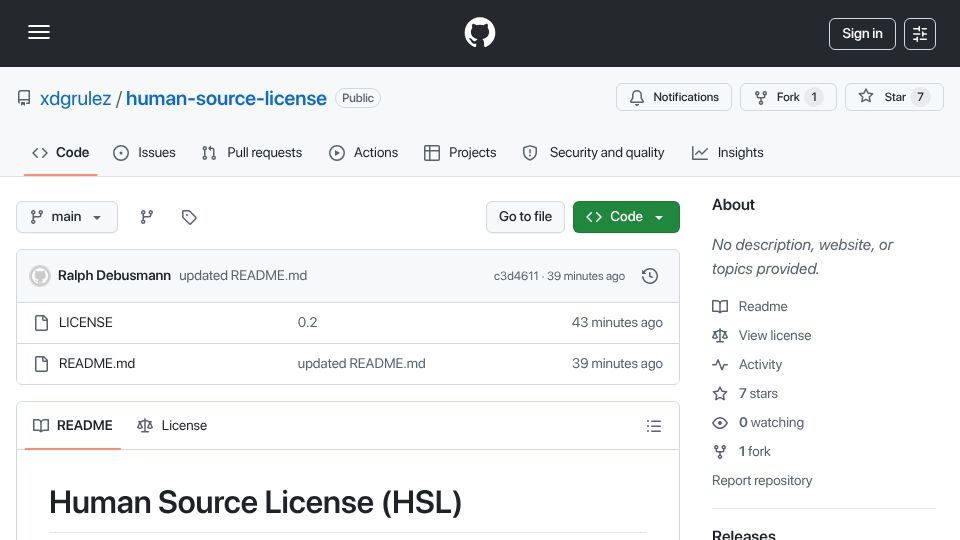Viewport: 960px width, 540px height.
Task: Open Ralph Debusmann avatar
Action: pyautogui.click(x=40, y=276)
